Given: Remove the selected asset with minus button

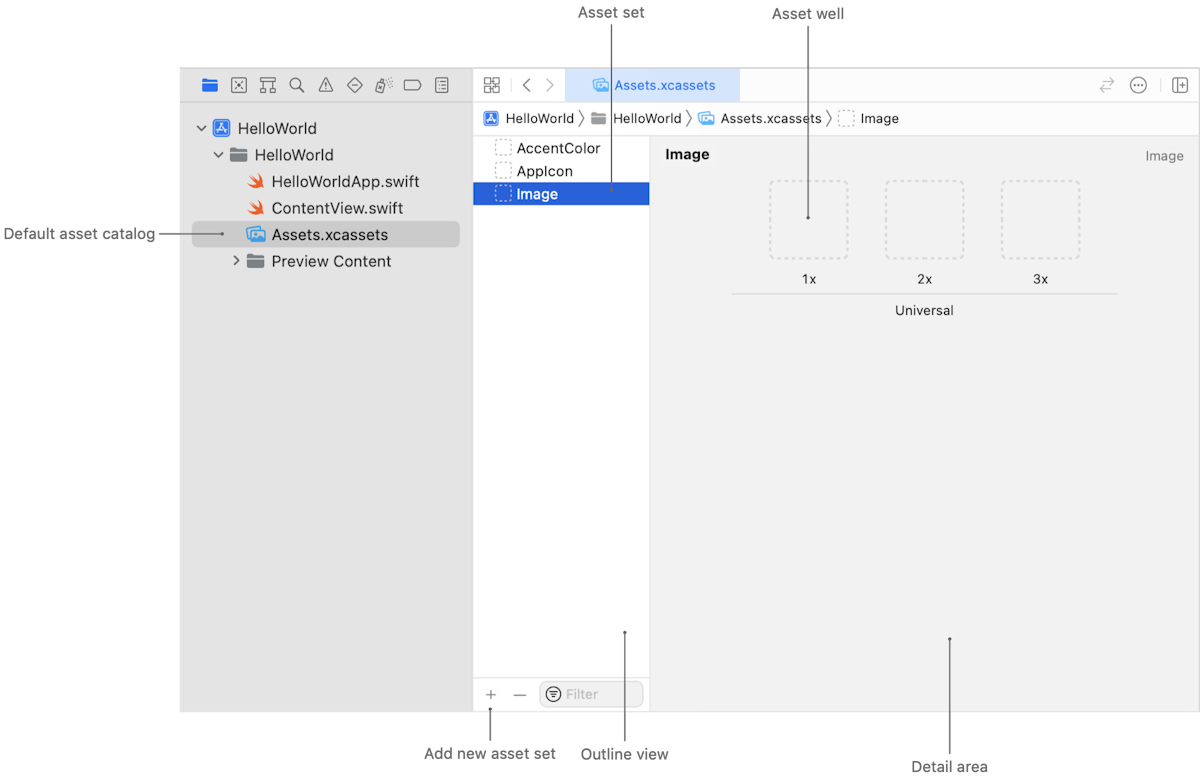Looking at the screenshot, I should click(x=520, y=695).
